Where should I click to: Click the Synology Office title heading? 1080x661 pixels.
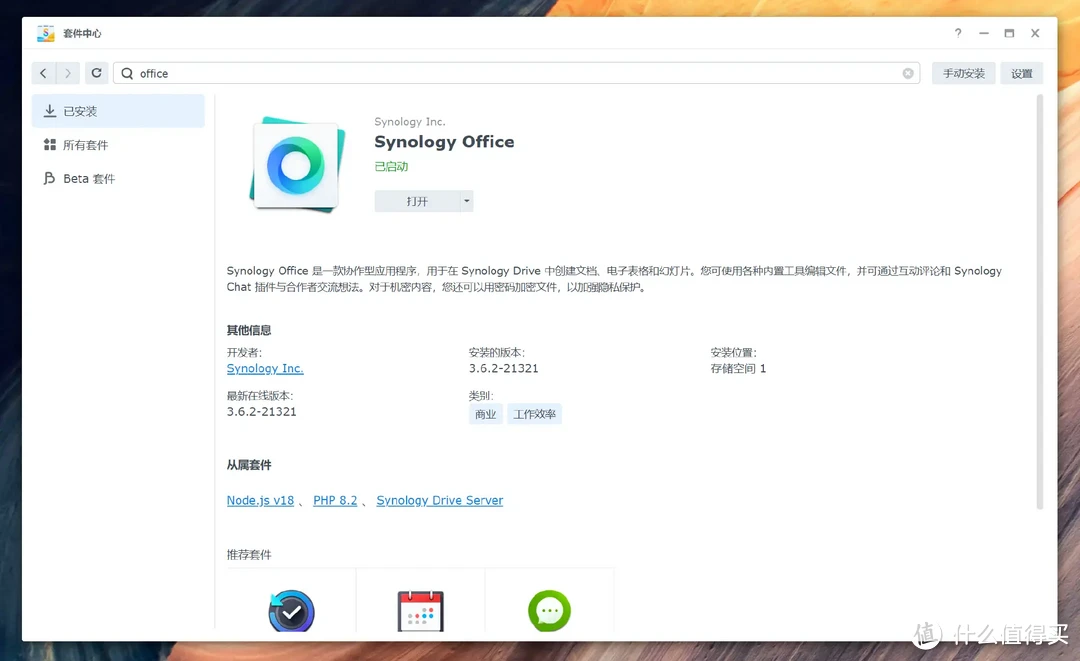click(444, 142)
